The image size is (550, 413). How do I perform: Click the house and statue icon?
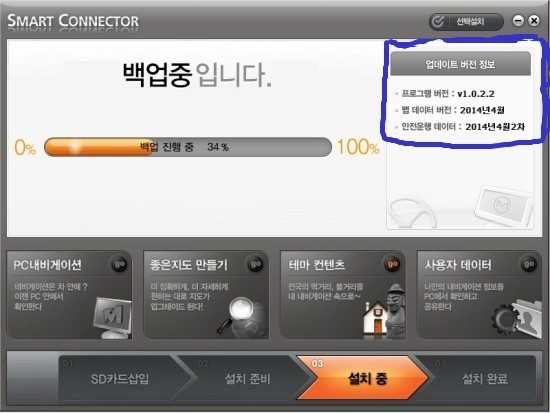(x=384, y=311)
